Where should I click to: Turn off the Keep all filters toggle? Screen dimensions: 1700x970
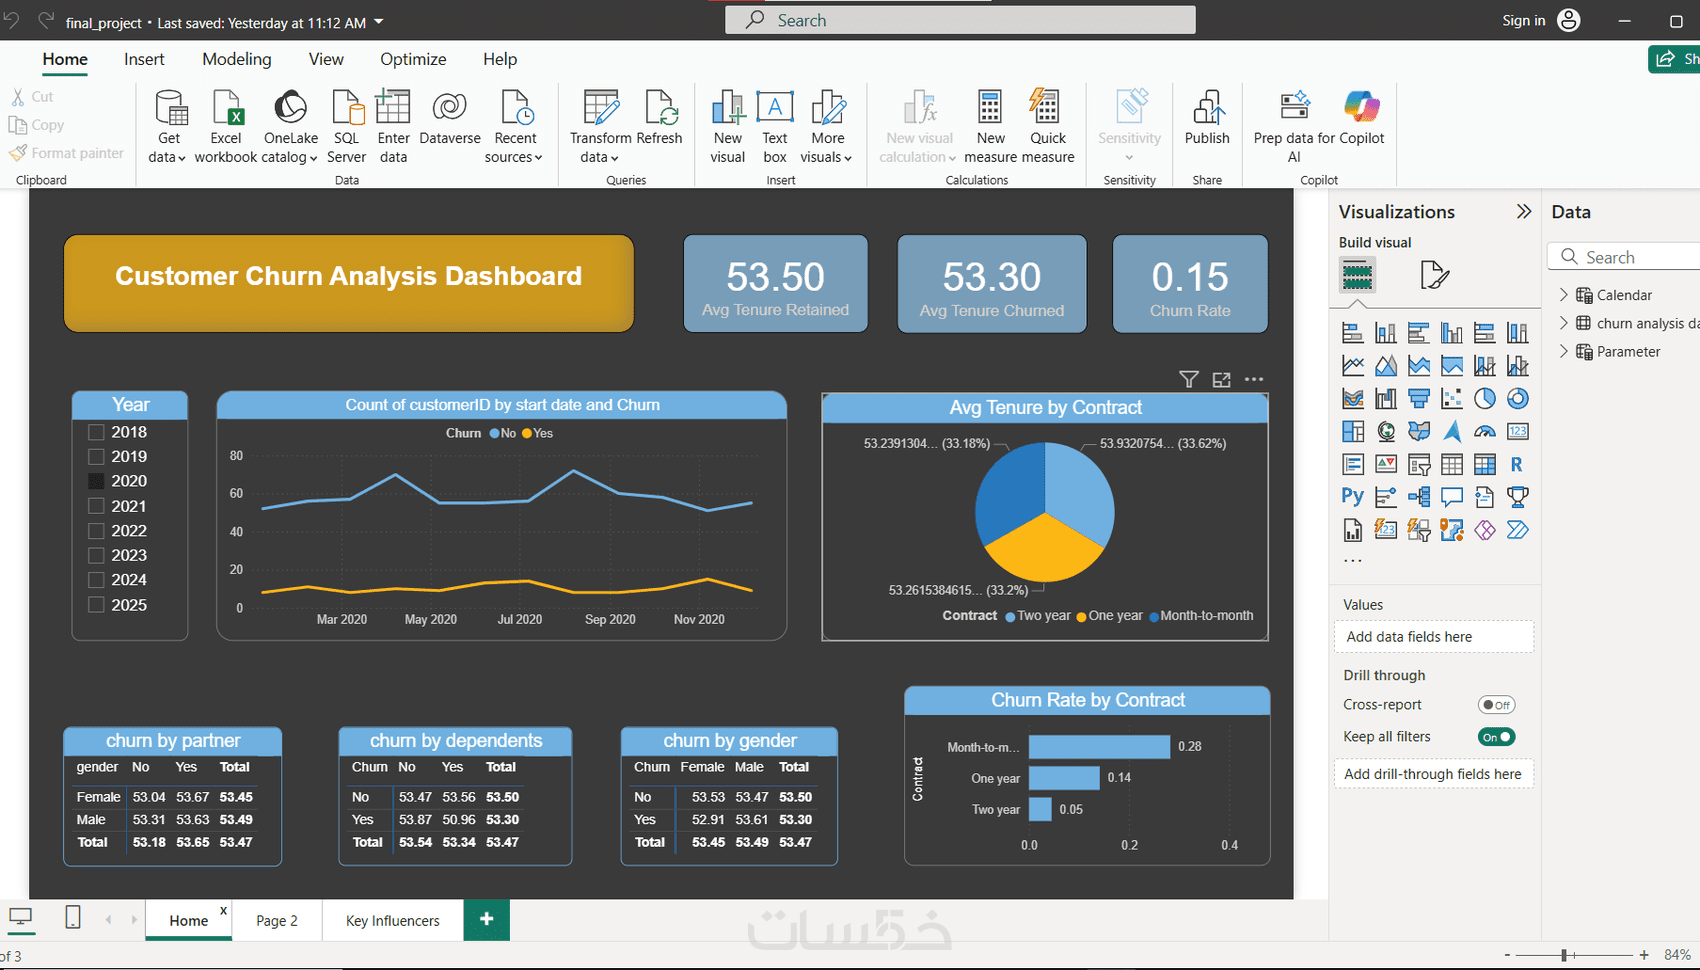[1496, 737]
